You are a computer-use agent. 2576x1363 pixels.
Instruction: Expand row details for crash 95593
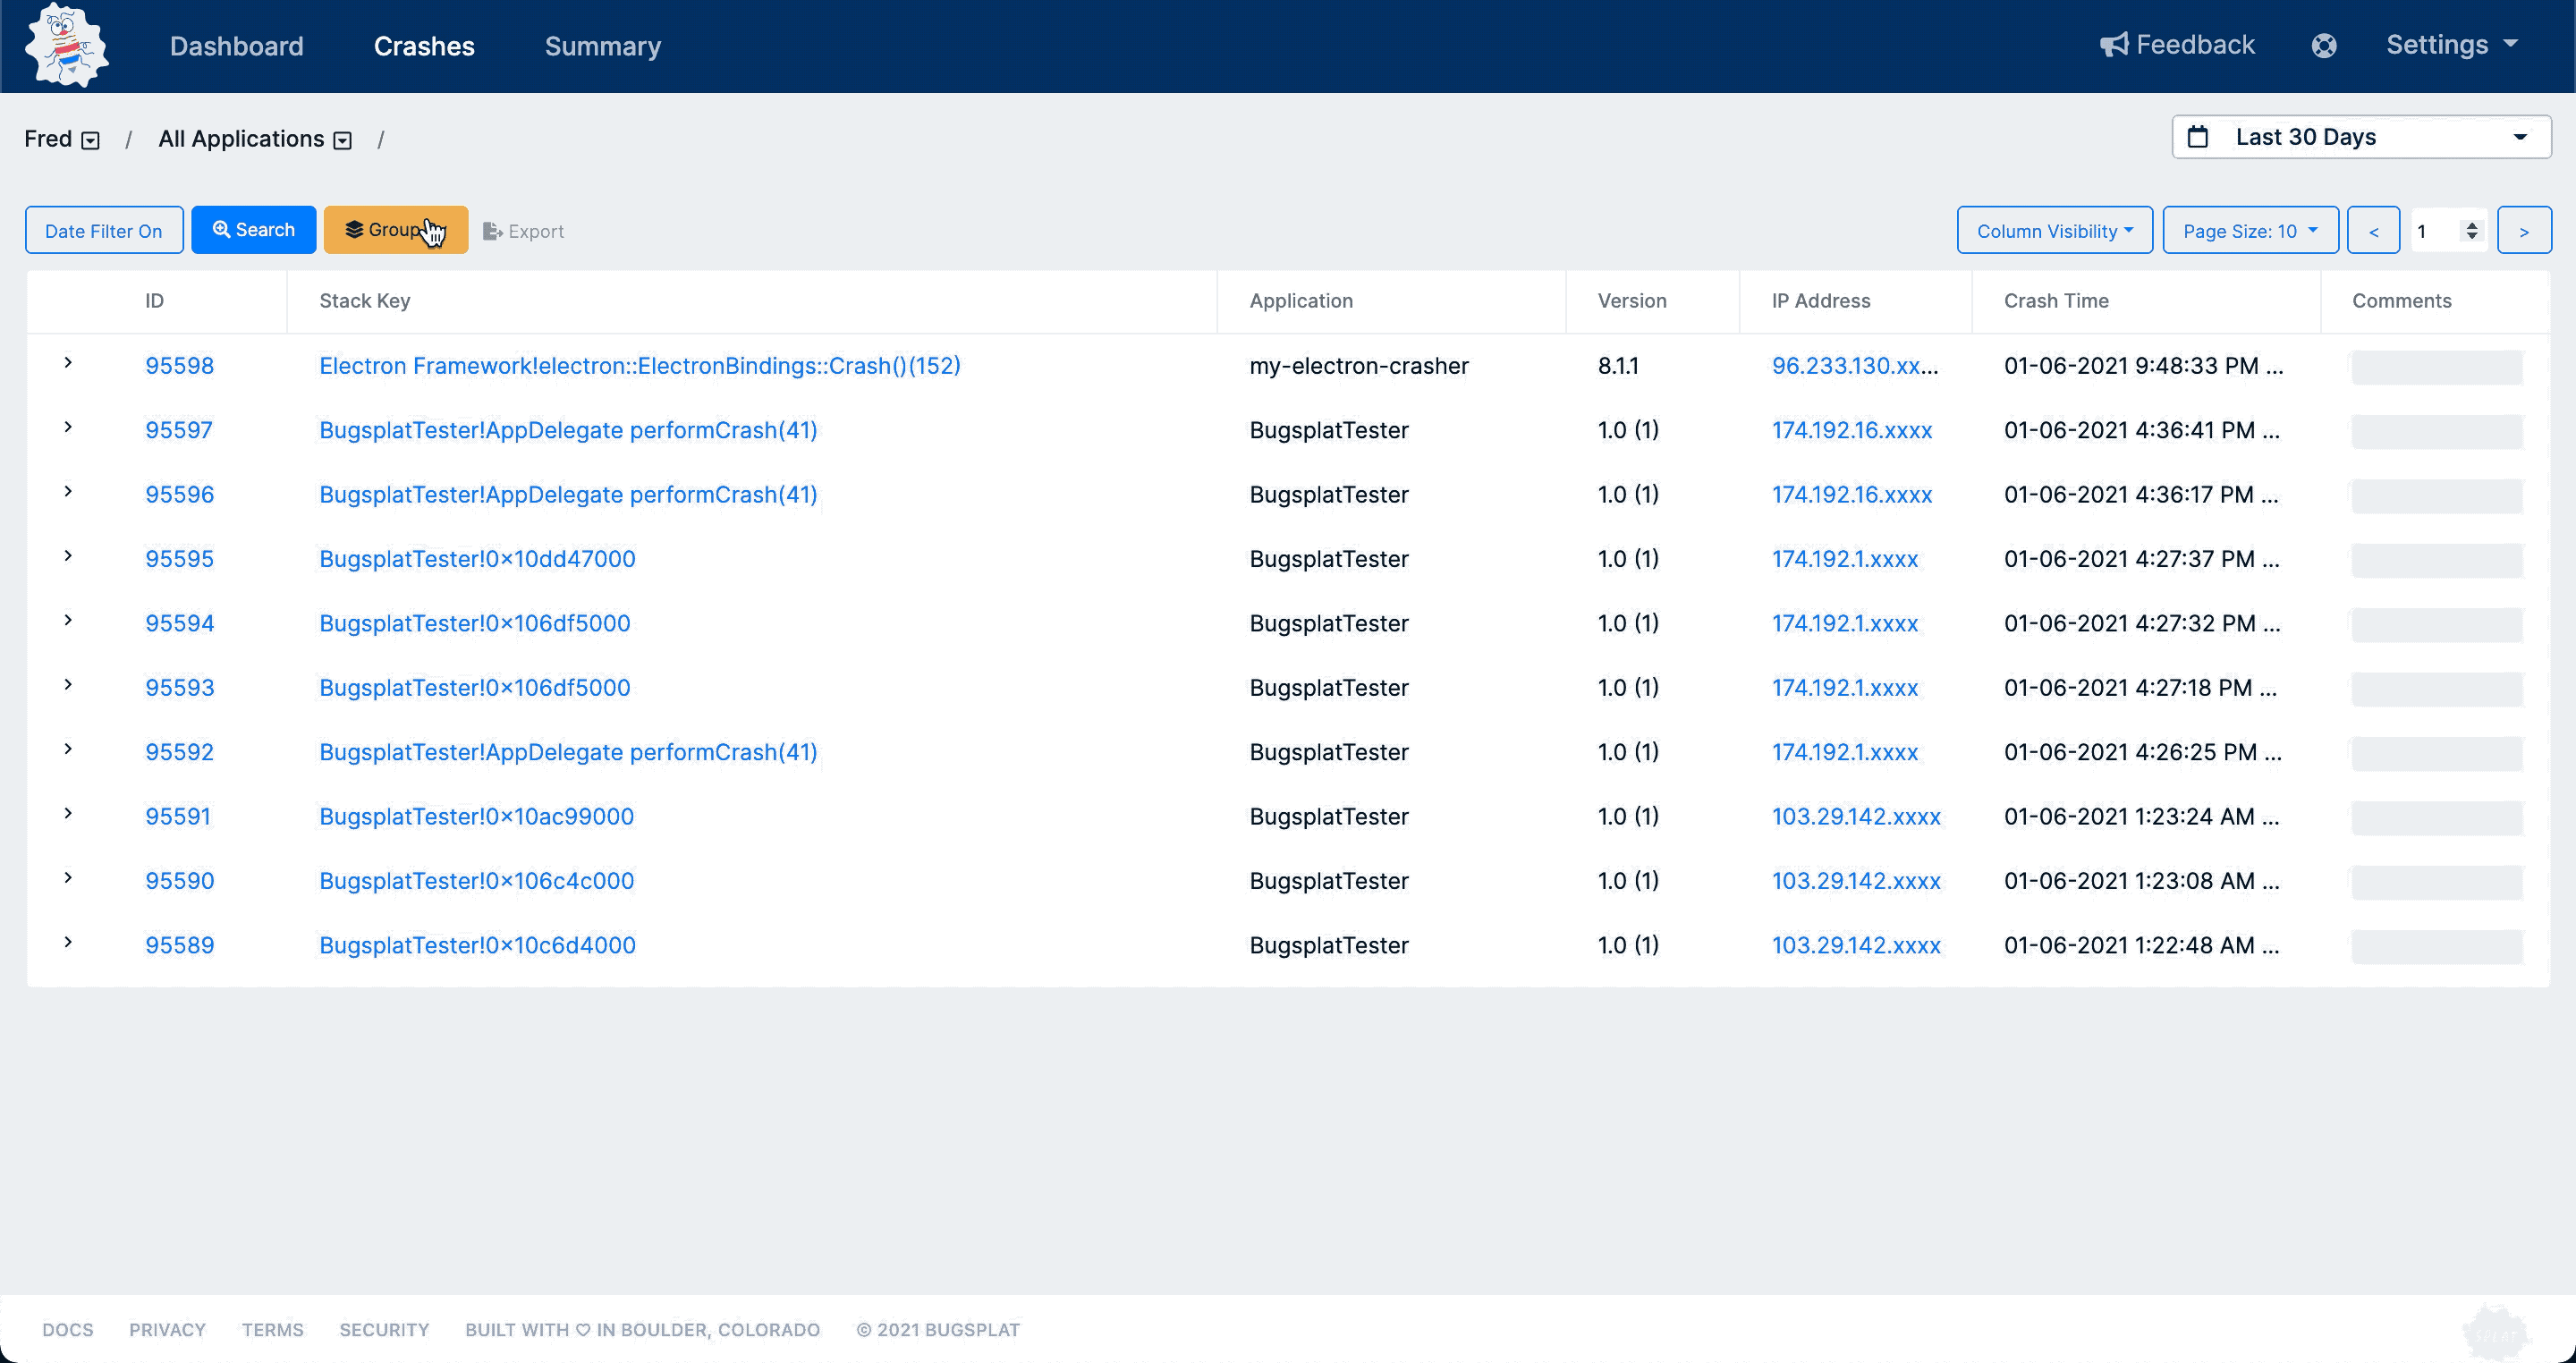pos(68,685)
